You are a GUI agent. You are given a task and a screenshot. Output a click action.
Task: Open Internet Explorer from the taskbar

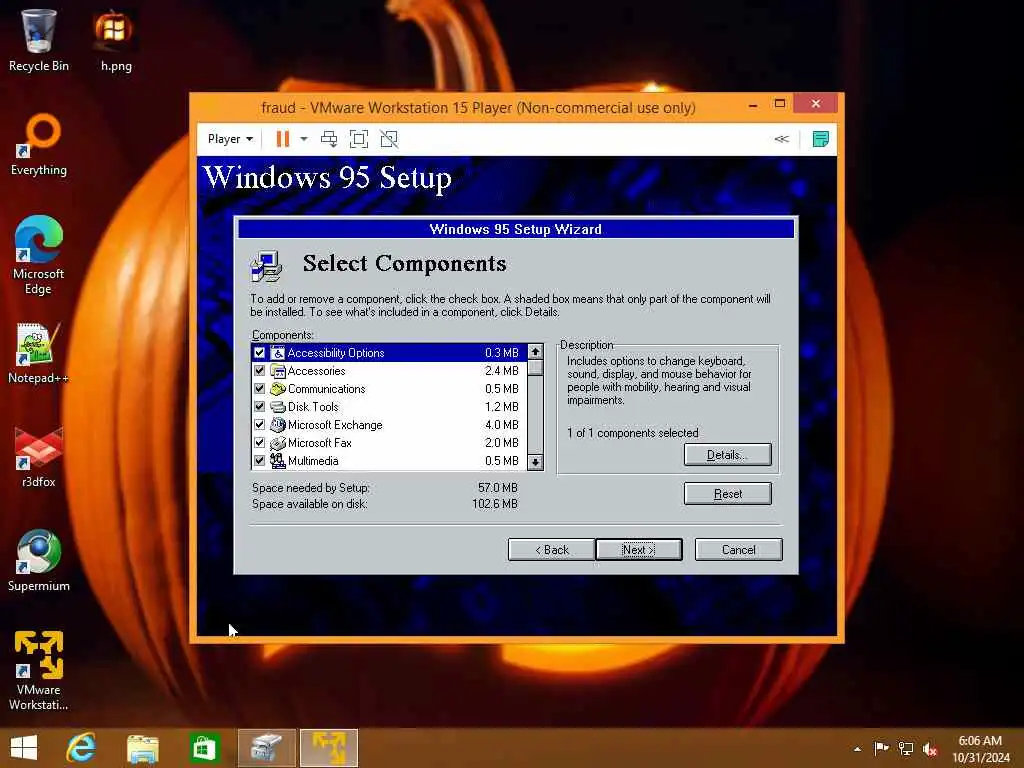tap(81, 748)
